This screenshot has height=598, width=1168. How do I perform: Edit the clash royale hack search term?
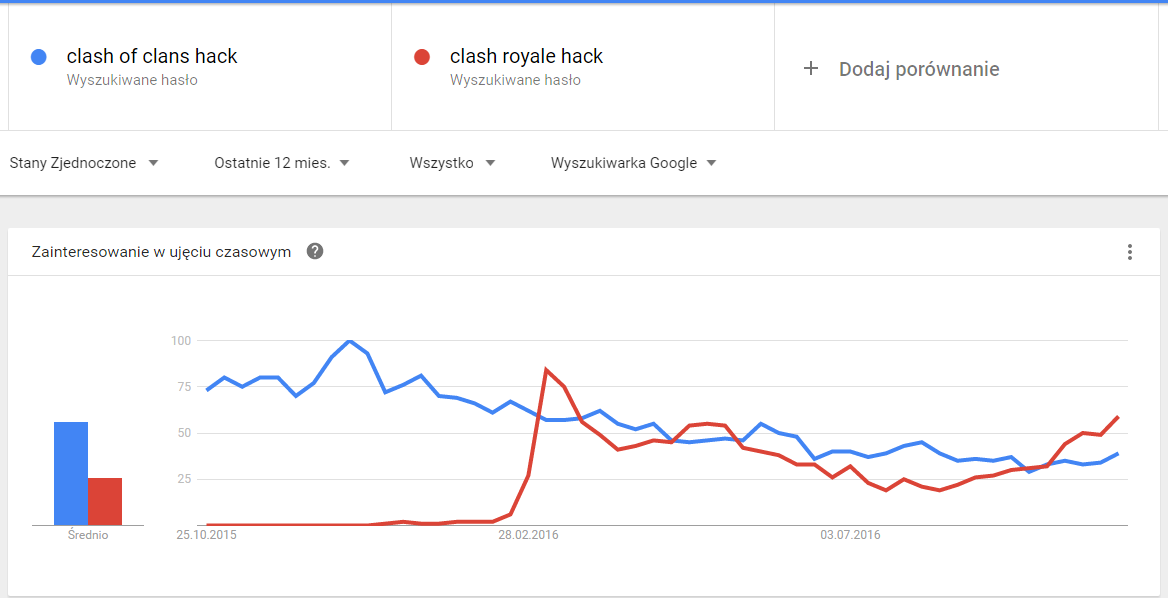[527, 56]
